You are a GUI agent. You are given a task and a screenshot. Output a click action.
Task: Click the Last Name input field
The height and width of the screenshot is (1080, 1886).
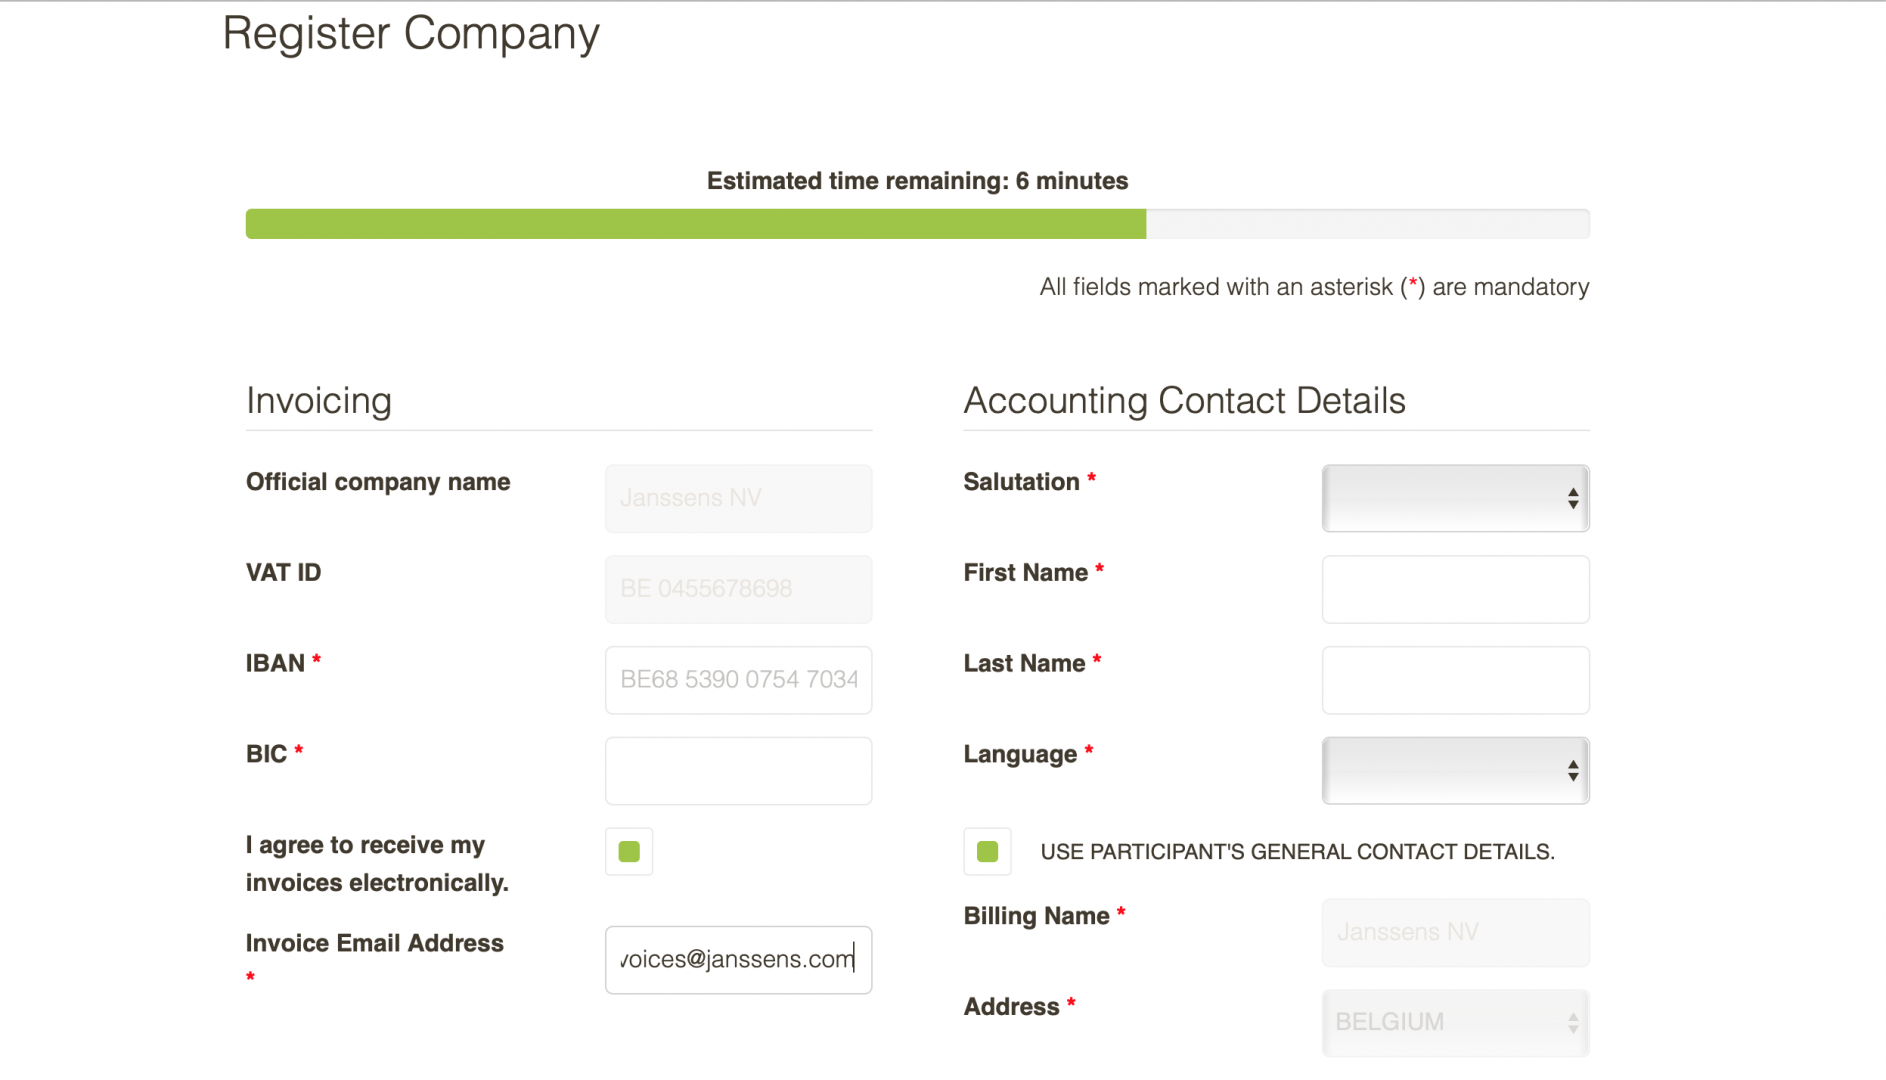tap(1454, 680)
